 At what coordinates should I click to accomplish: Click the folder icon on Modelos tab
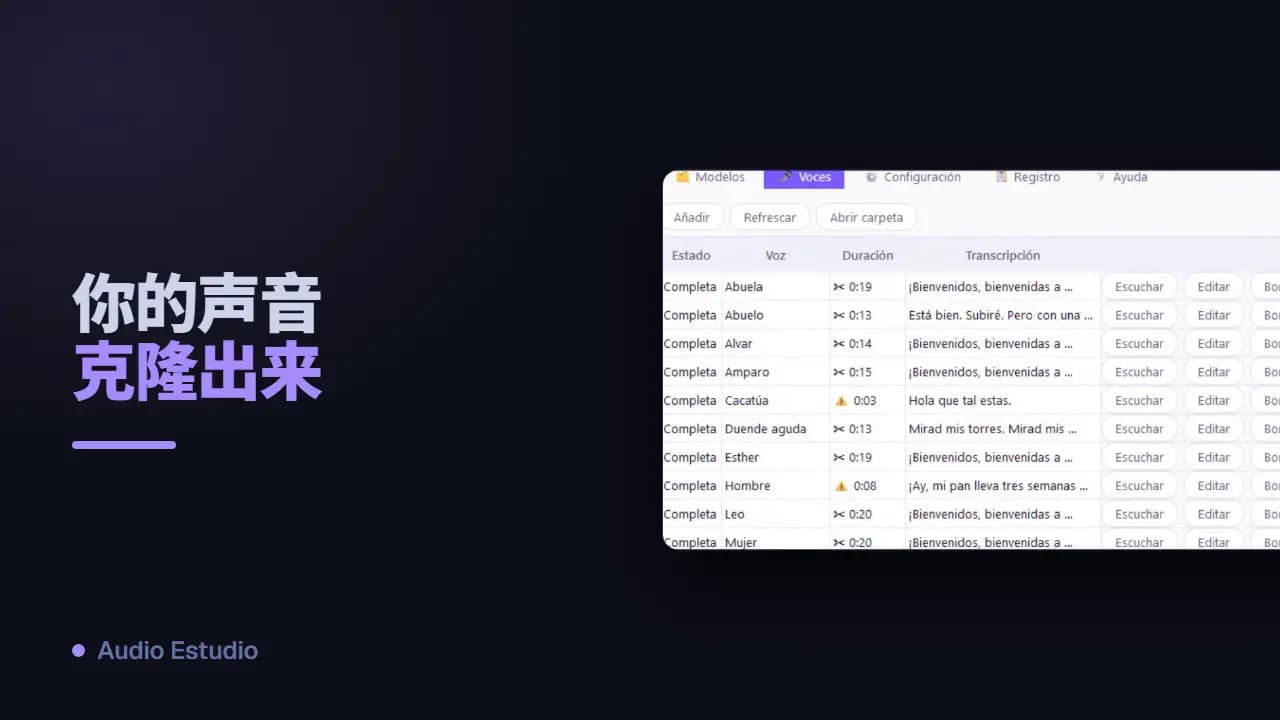coord(683,177)
